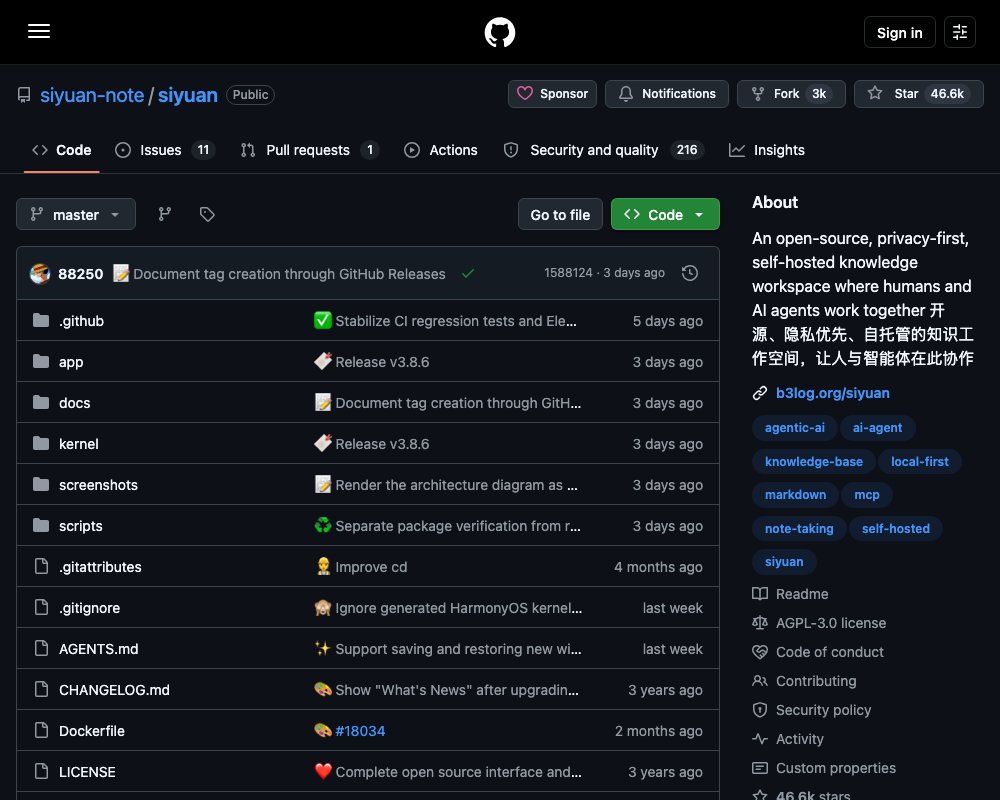The height and width of the screenshot is (800, 1000).
Task: Select the agentic-ai topic tag
Action: click(795, 427)
